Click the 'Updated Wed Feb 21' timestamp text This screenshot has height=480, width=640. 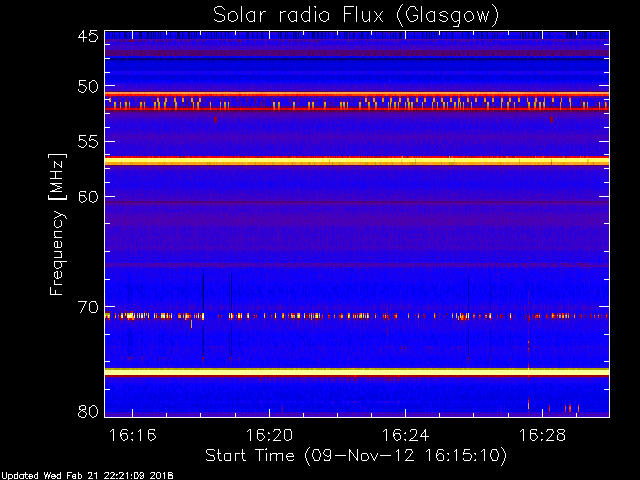[x=87, y=476]
